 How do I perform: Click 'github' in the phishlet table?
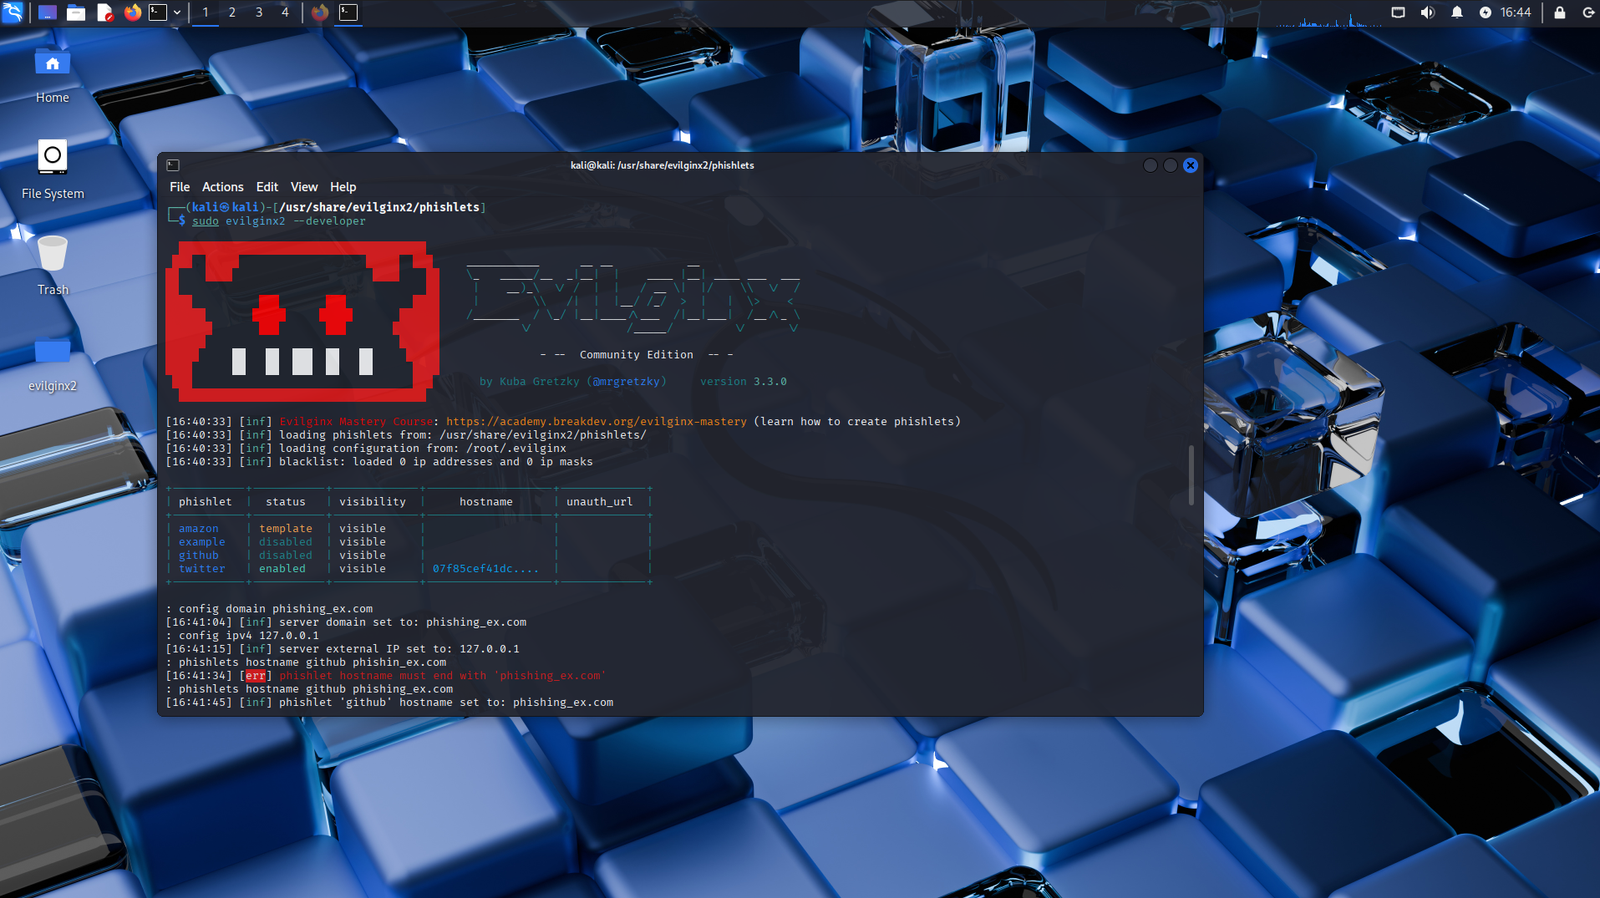198,555
